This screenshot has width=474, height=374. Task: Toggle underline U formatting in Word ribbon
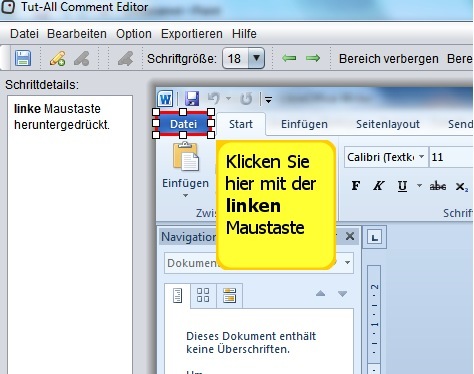tap(402, 186)
